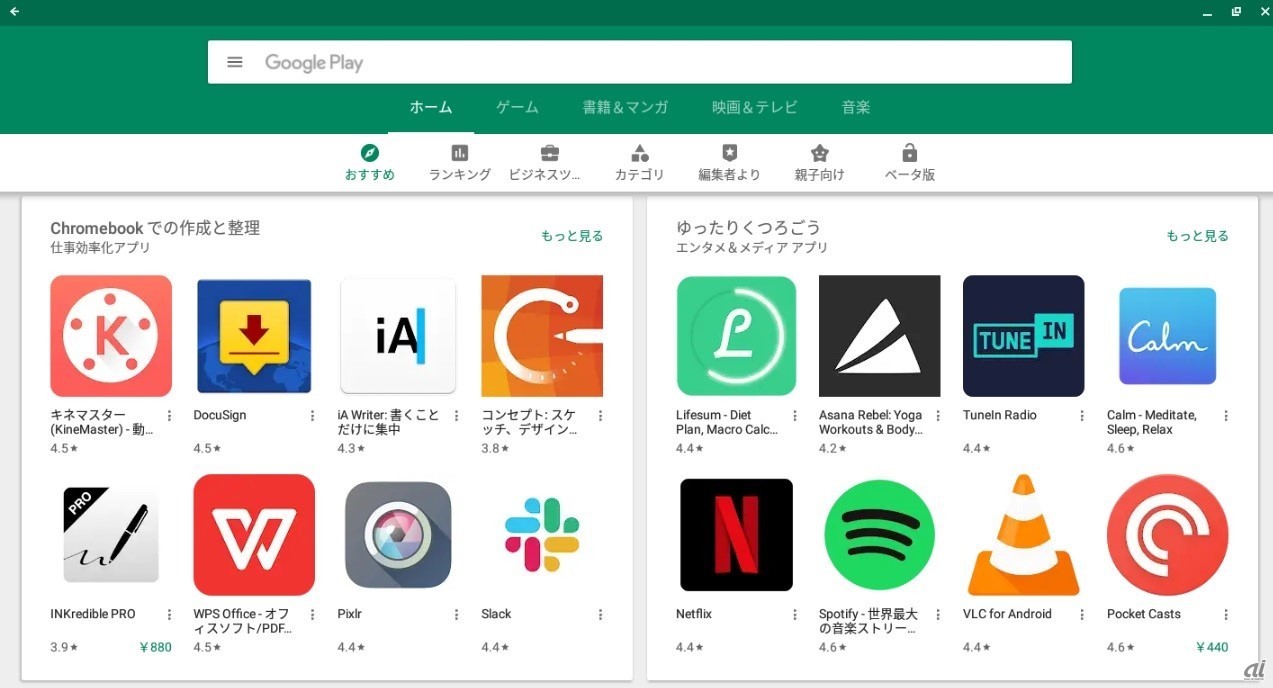Select the ランキング category
The height and width of the screenshot is (688, 1273).
(460, 162)
